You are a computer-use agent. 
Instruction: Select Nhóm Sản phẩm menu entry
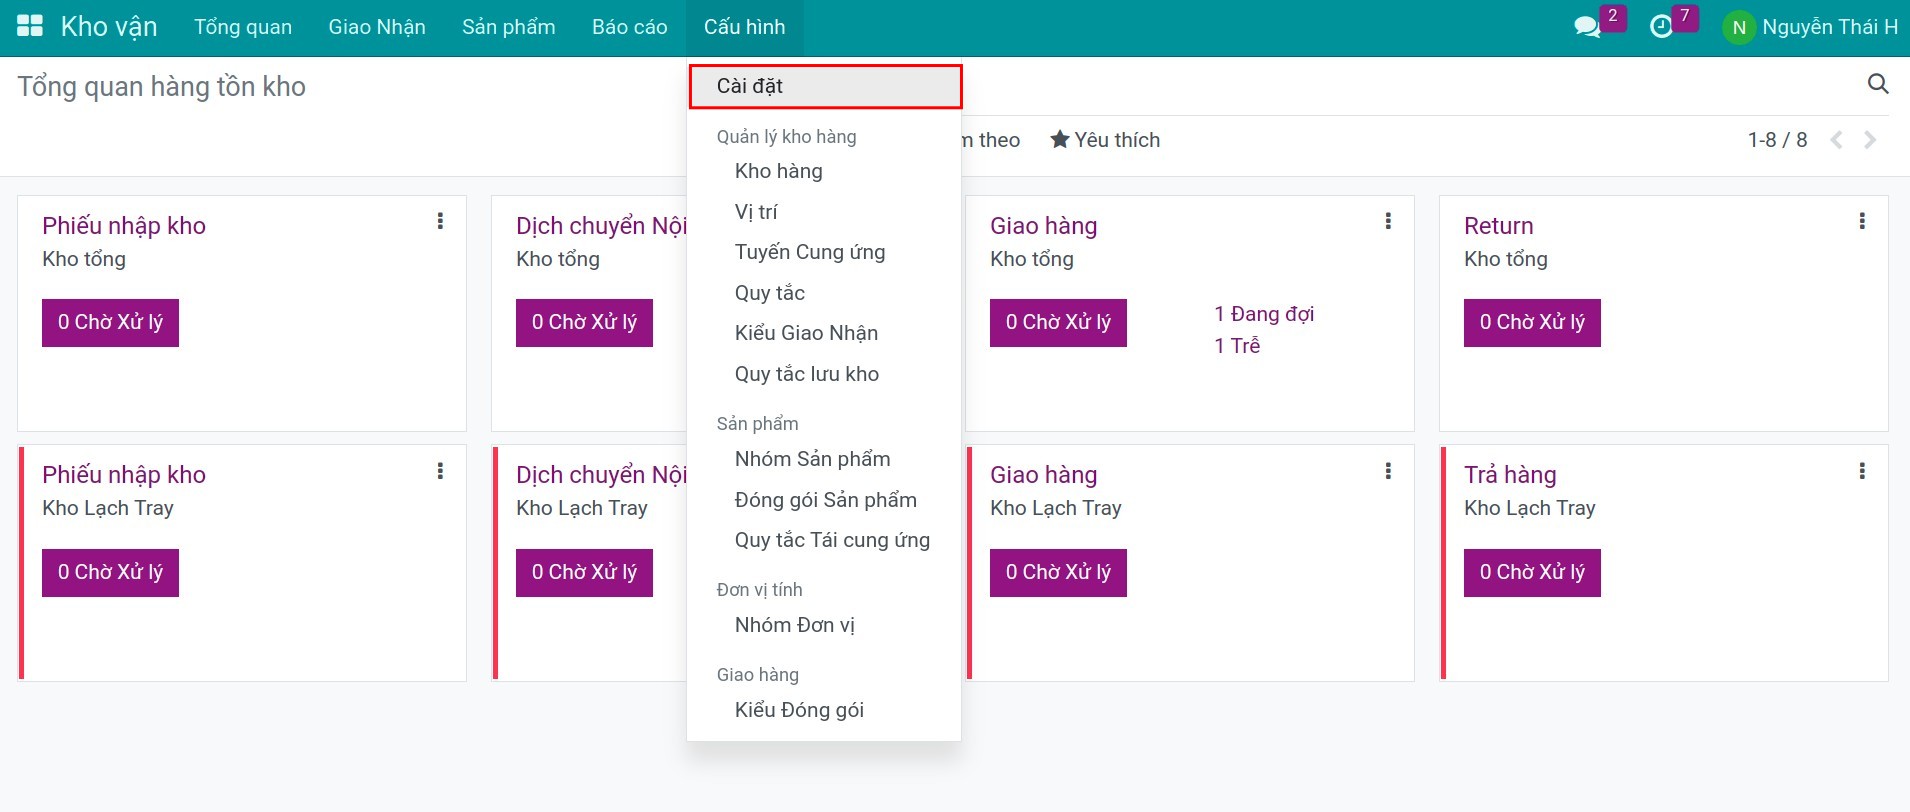pyautogui.click(x=824, y=459)
